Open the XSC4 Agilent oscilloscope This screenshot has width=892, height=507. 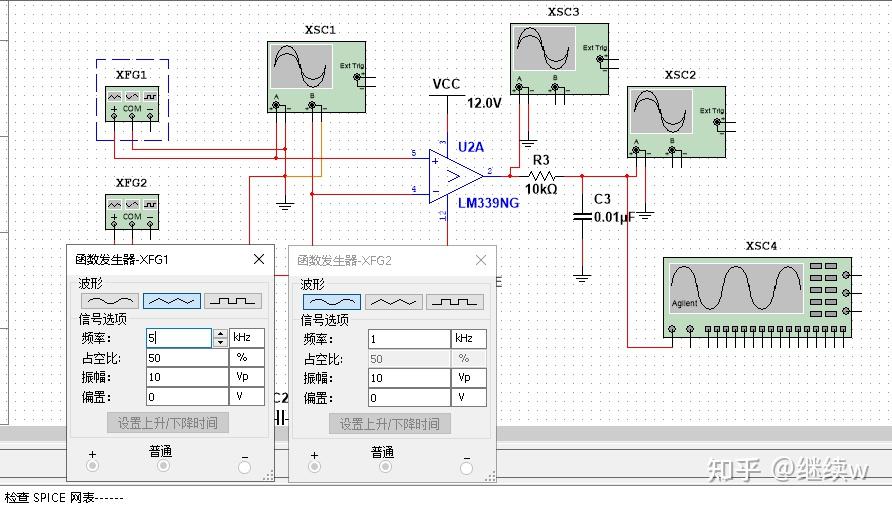pyautogui.click(x=757, y=297)
